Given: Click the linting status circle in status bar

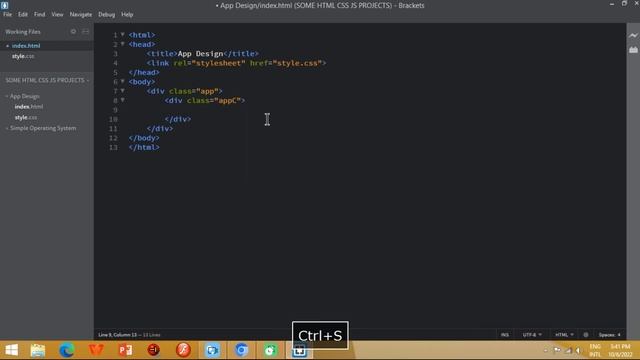Looking at the screenshot, I should tap(586, 335).
